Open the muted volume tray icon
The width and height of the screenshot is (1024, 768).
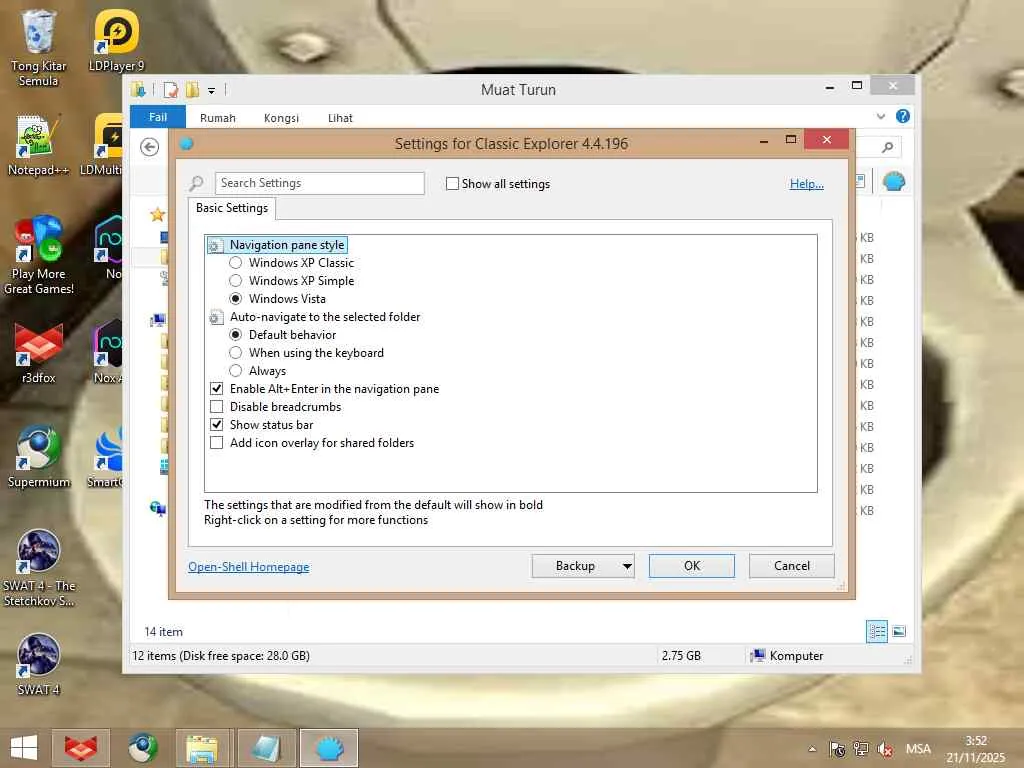886,749
